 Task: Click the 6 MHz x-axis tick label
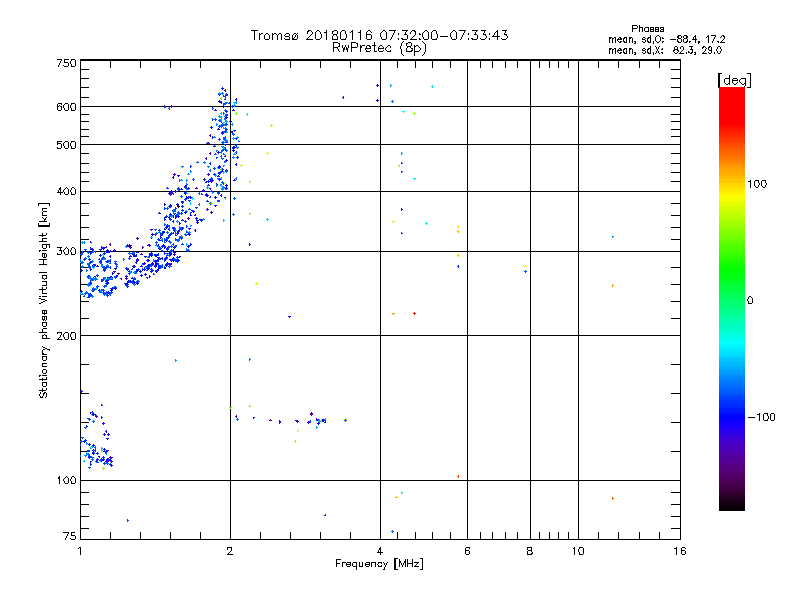coord(467,551)
